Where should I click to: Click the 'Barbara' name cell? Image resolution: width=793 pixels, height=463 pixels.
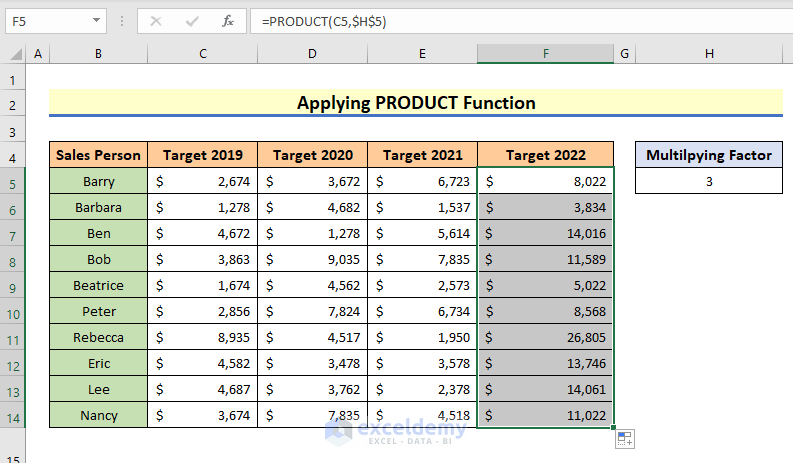pos(98,207)
